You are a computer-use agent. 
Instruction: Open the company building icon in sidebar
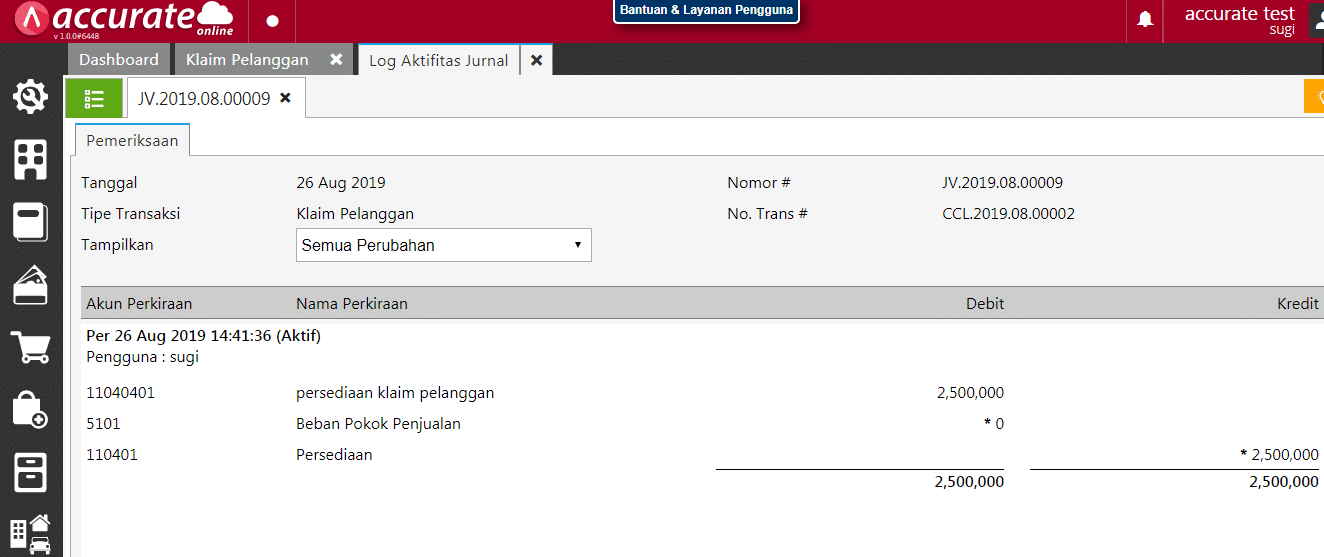(x=31, y=159)
